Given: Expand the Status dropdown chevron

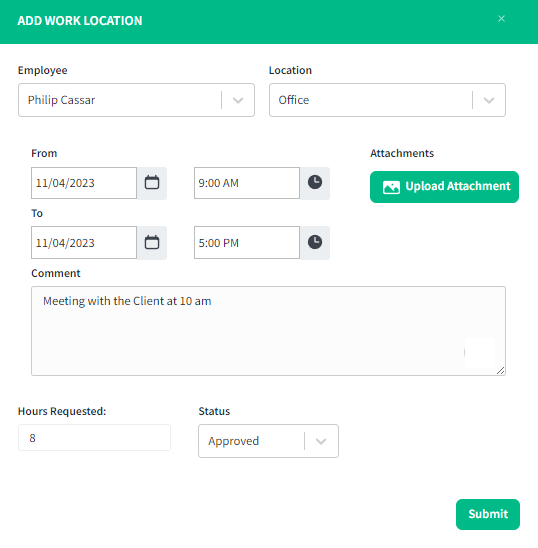Looking at the screenshot, I should (x=321, y=441).
